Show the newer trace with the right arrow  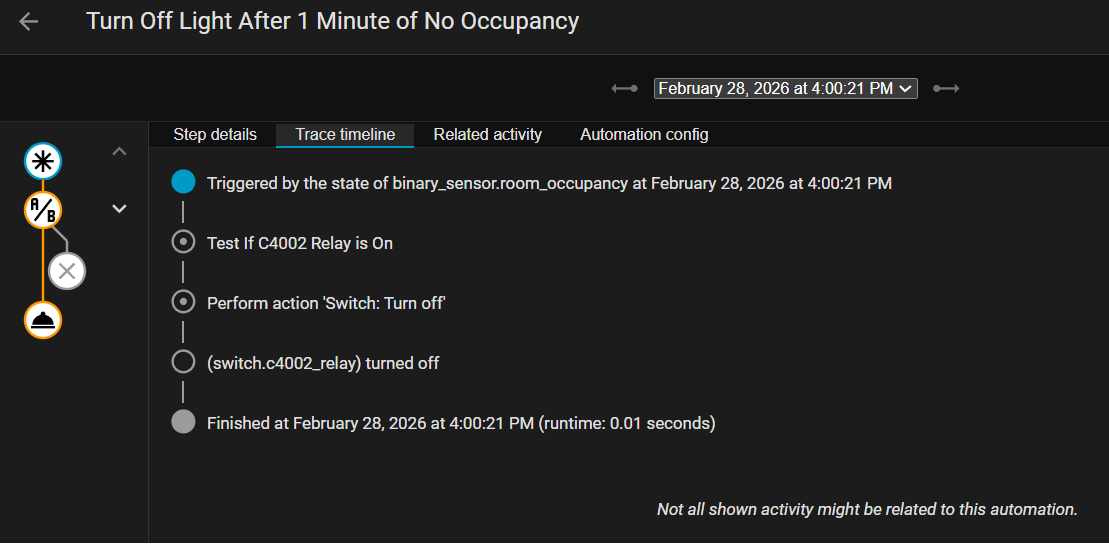[x=946, y=89]
